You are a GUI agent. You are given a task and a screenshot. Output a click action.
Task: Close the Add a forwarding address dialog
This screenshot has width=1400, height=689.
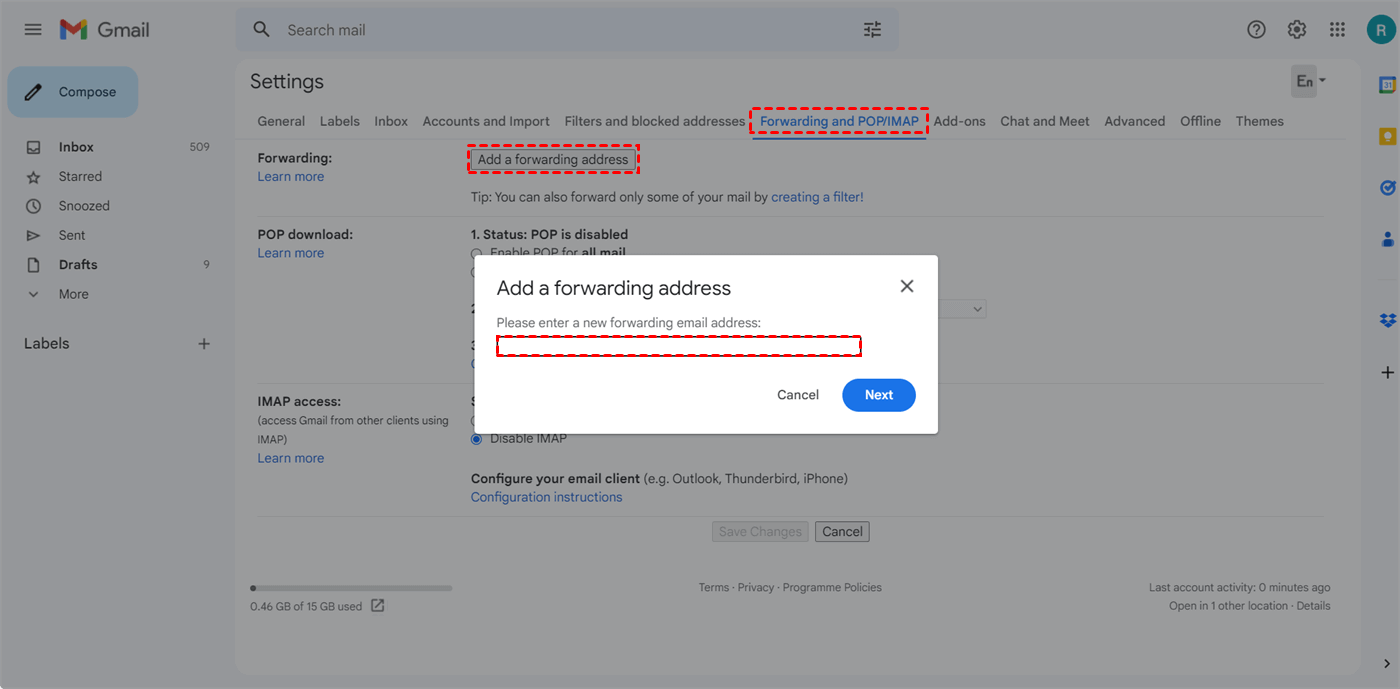pyautogui.click(x=907, y=286)
